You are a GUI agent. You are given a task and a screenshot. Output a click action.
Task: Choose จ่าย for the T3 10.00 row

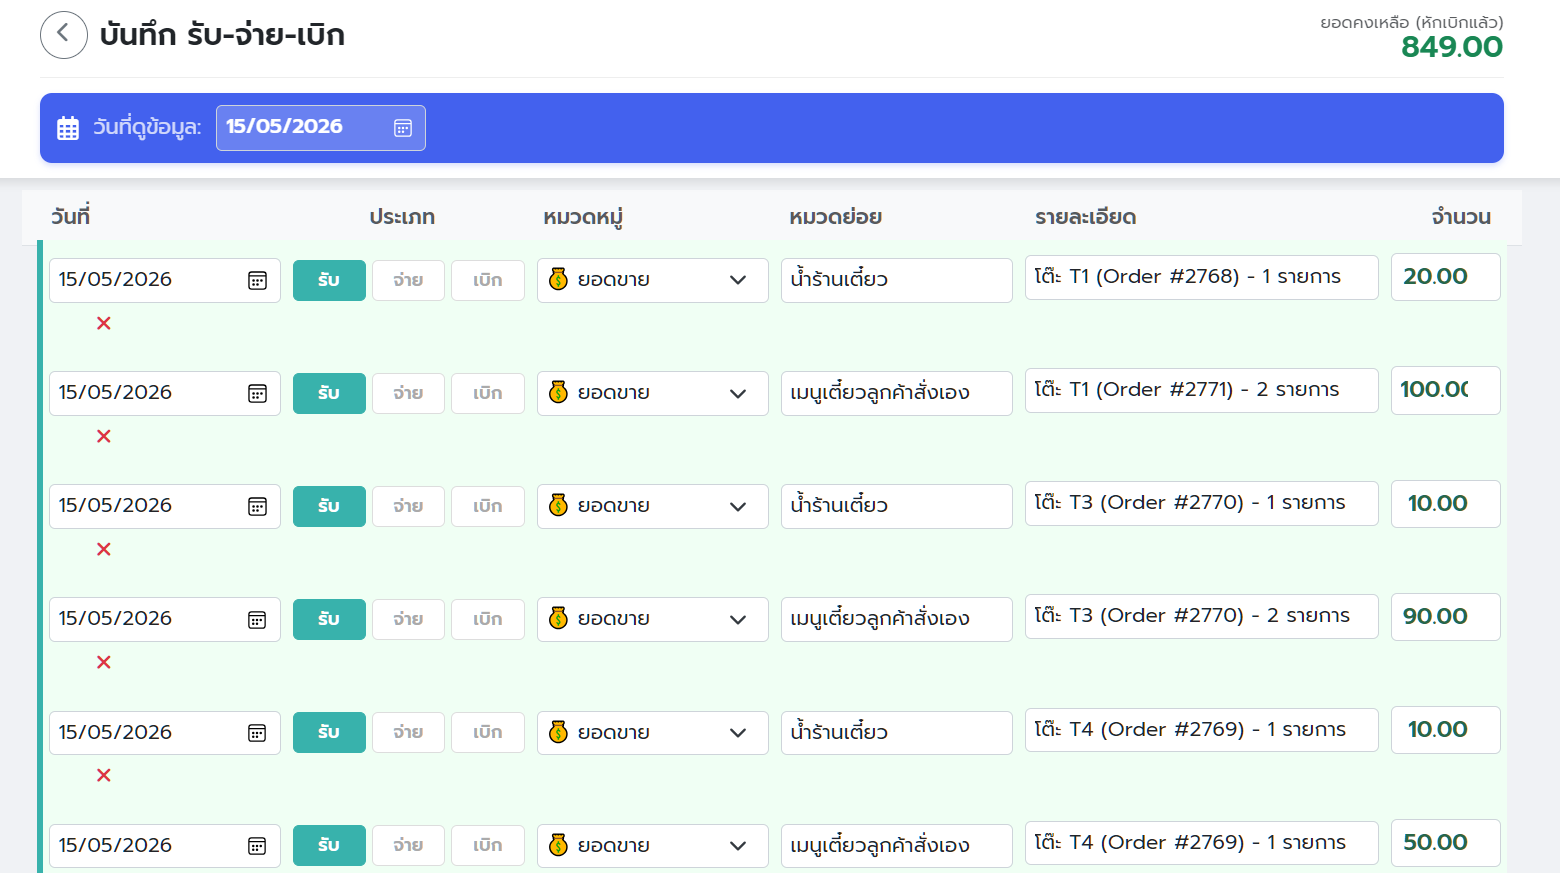(408, 506)
